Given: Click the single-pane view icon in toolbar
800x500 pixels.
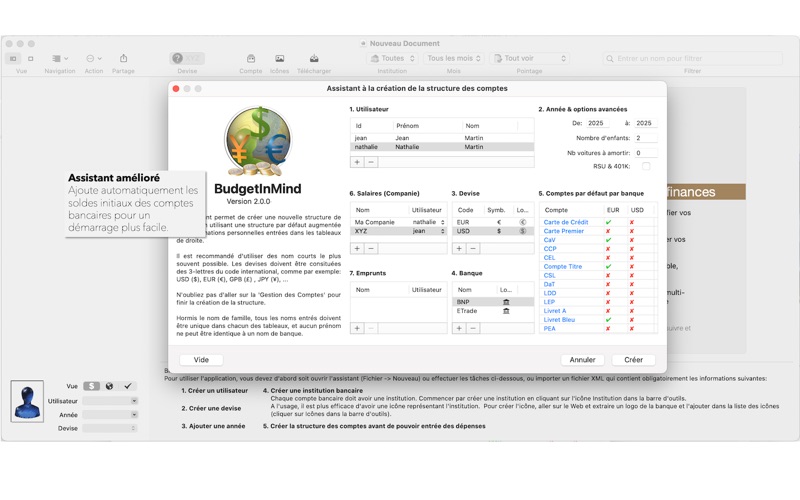Looking at the screenshot, I should coord(31,59).
